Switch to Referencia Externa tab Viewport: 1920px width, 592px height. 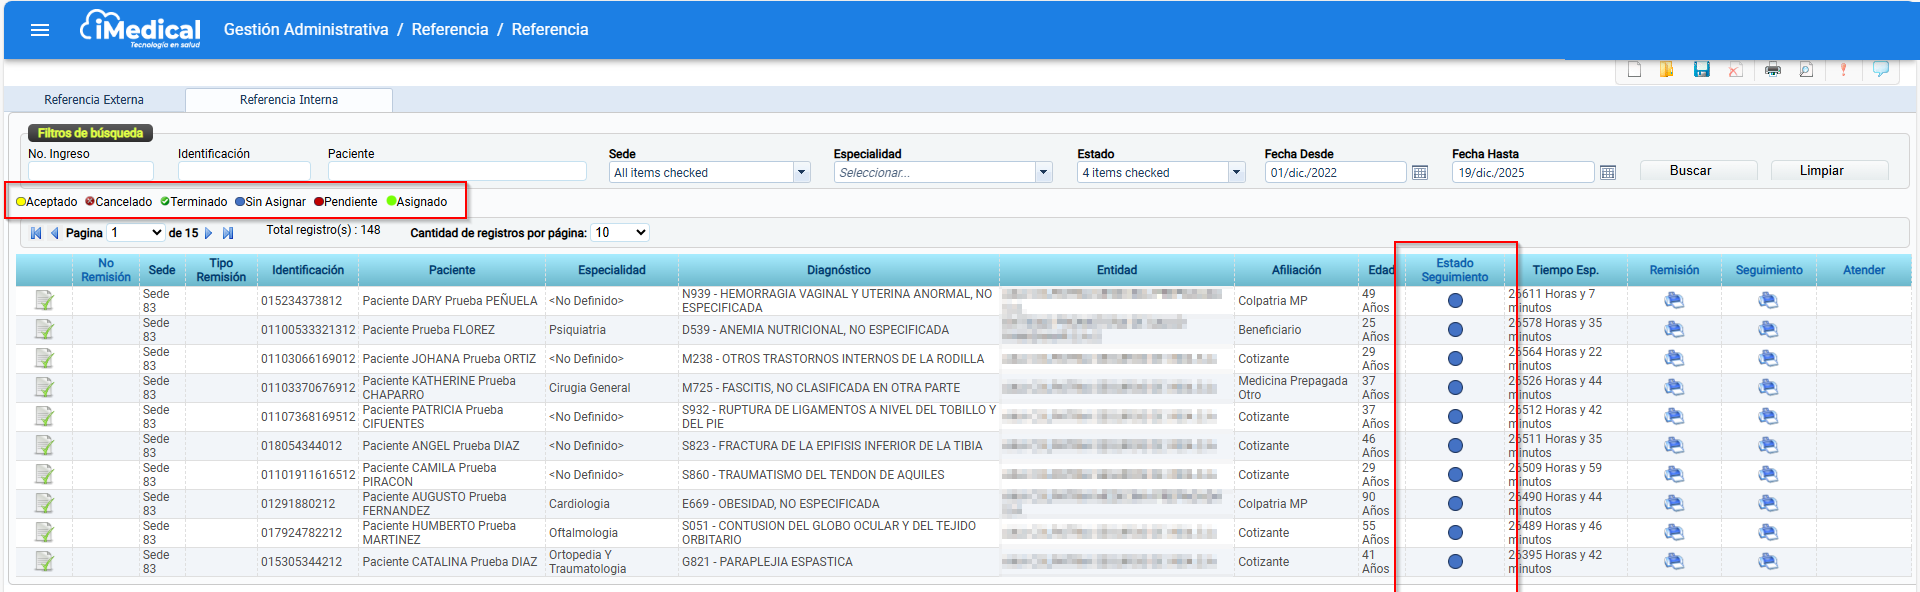(94, 100)
